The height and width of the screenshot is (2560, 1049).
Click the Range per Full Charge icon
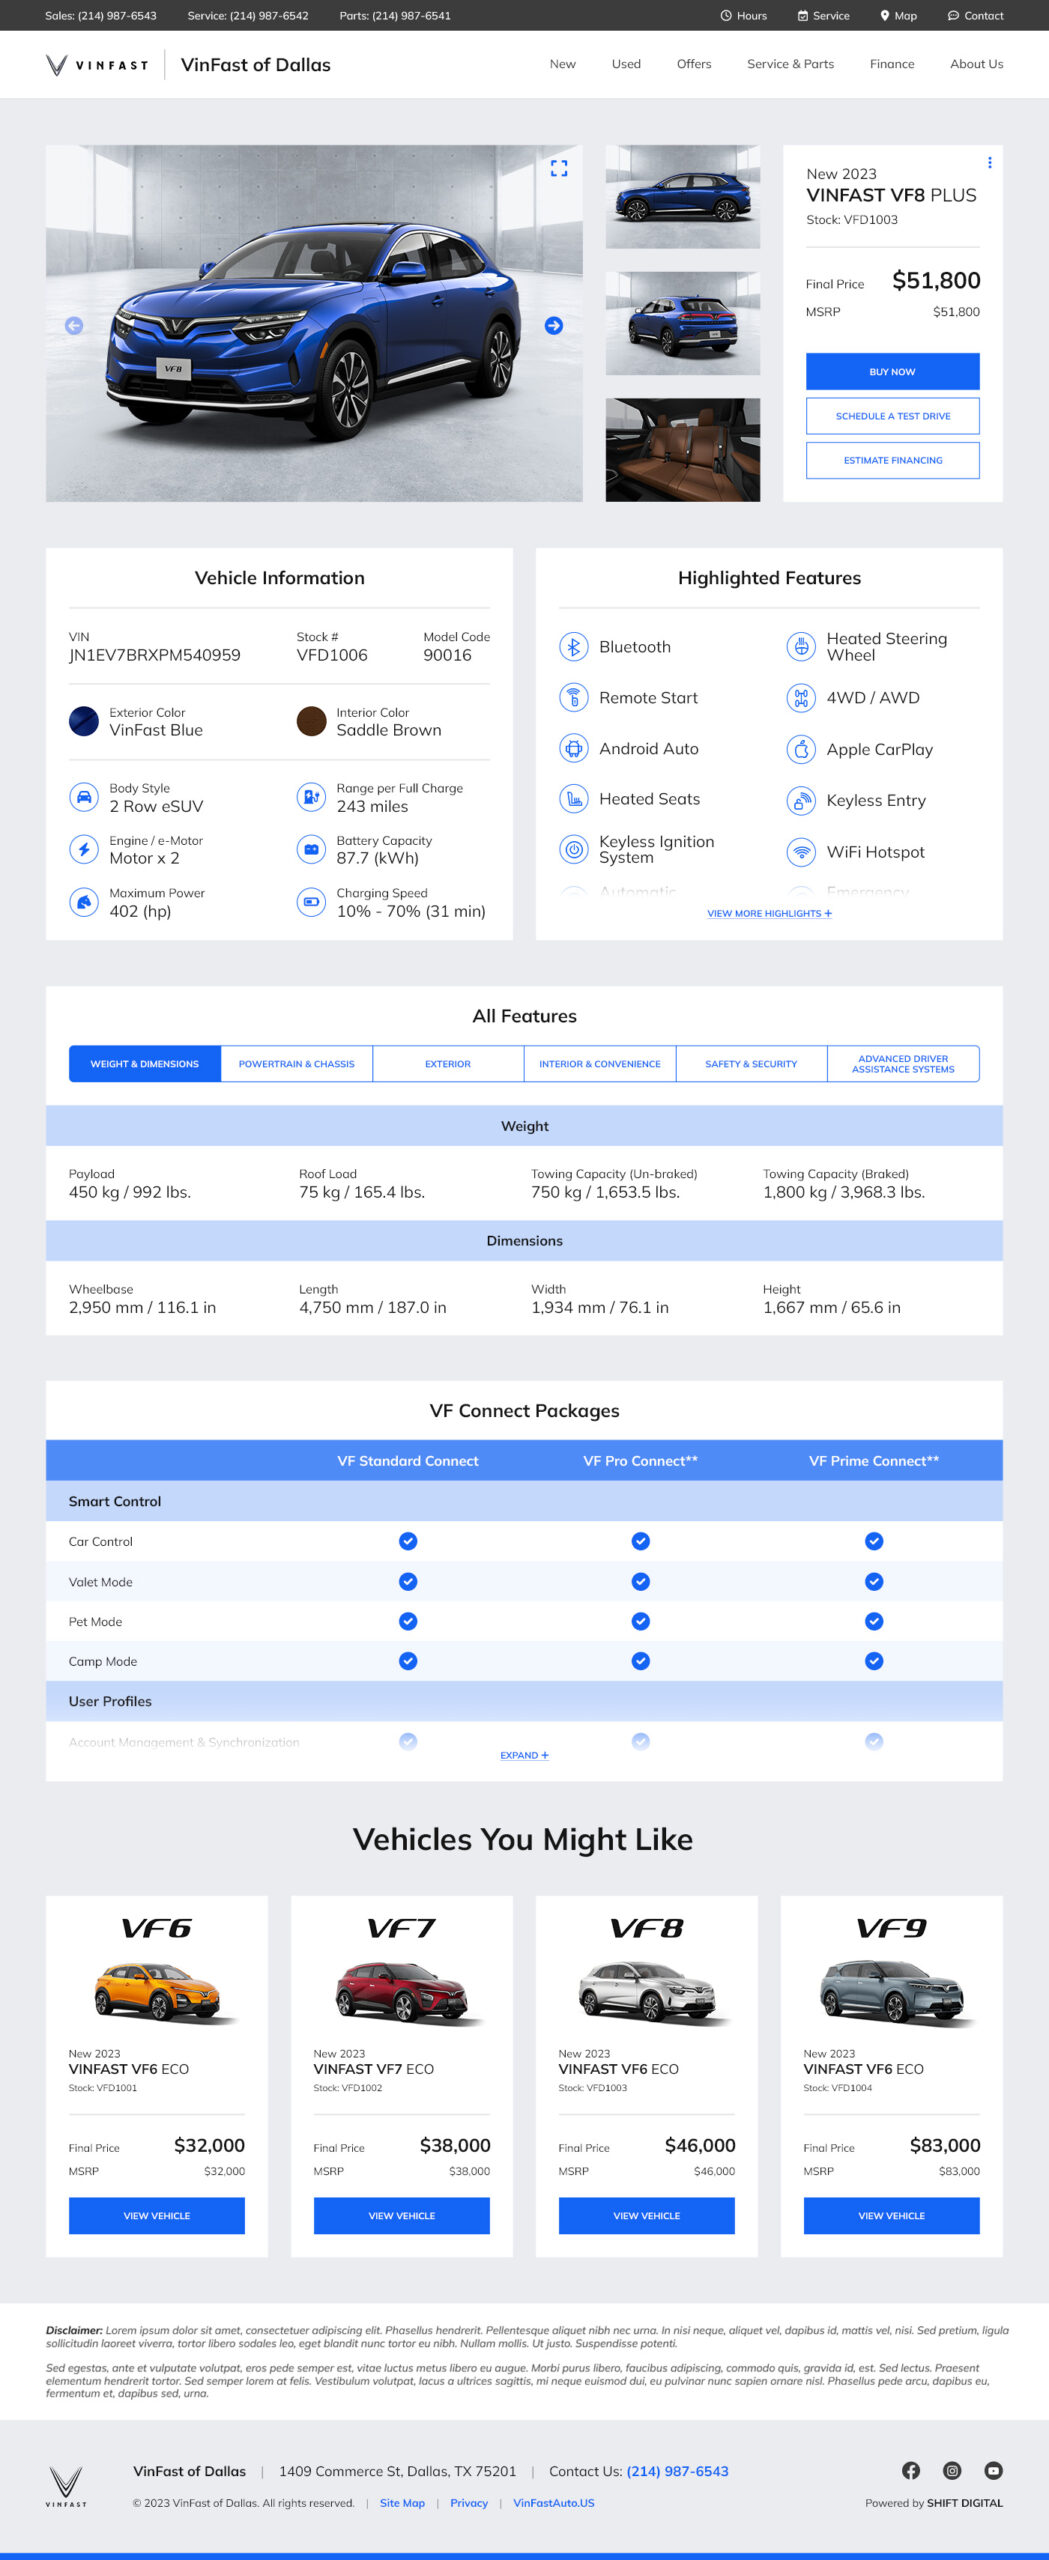point(311,798)
